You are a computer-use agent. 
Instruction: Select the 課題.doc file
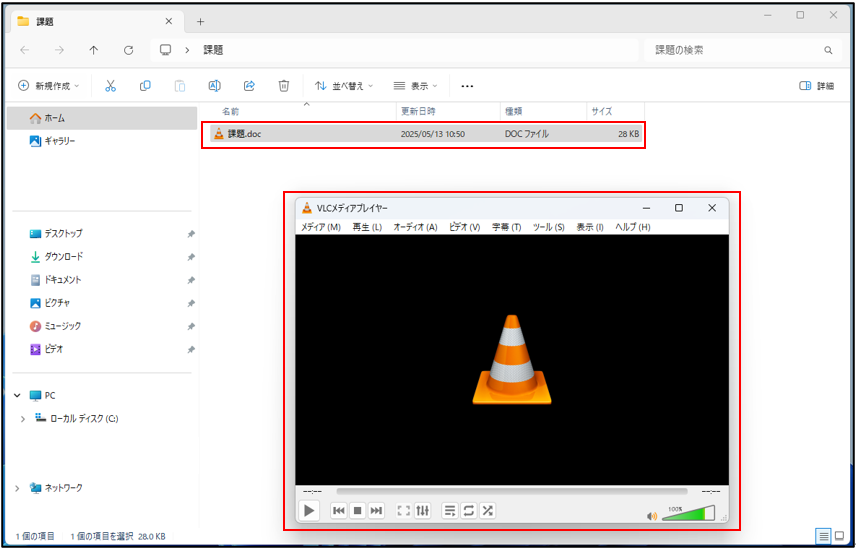pyautogui.click(x=426, y=134)
